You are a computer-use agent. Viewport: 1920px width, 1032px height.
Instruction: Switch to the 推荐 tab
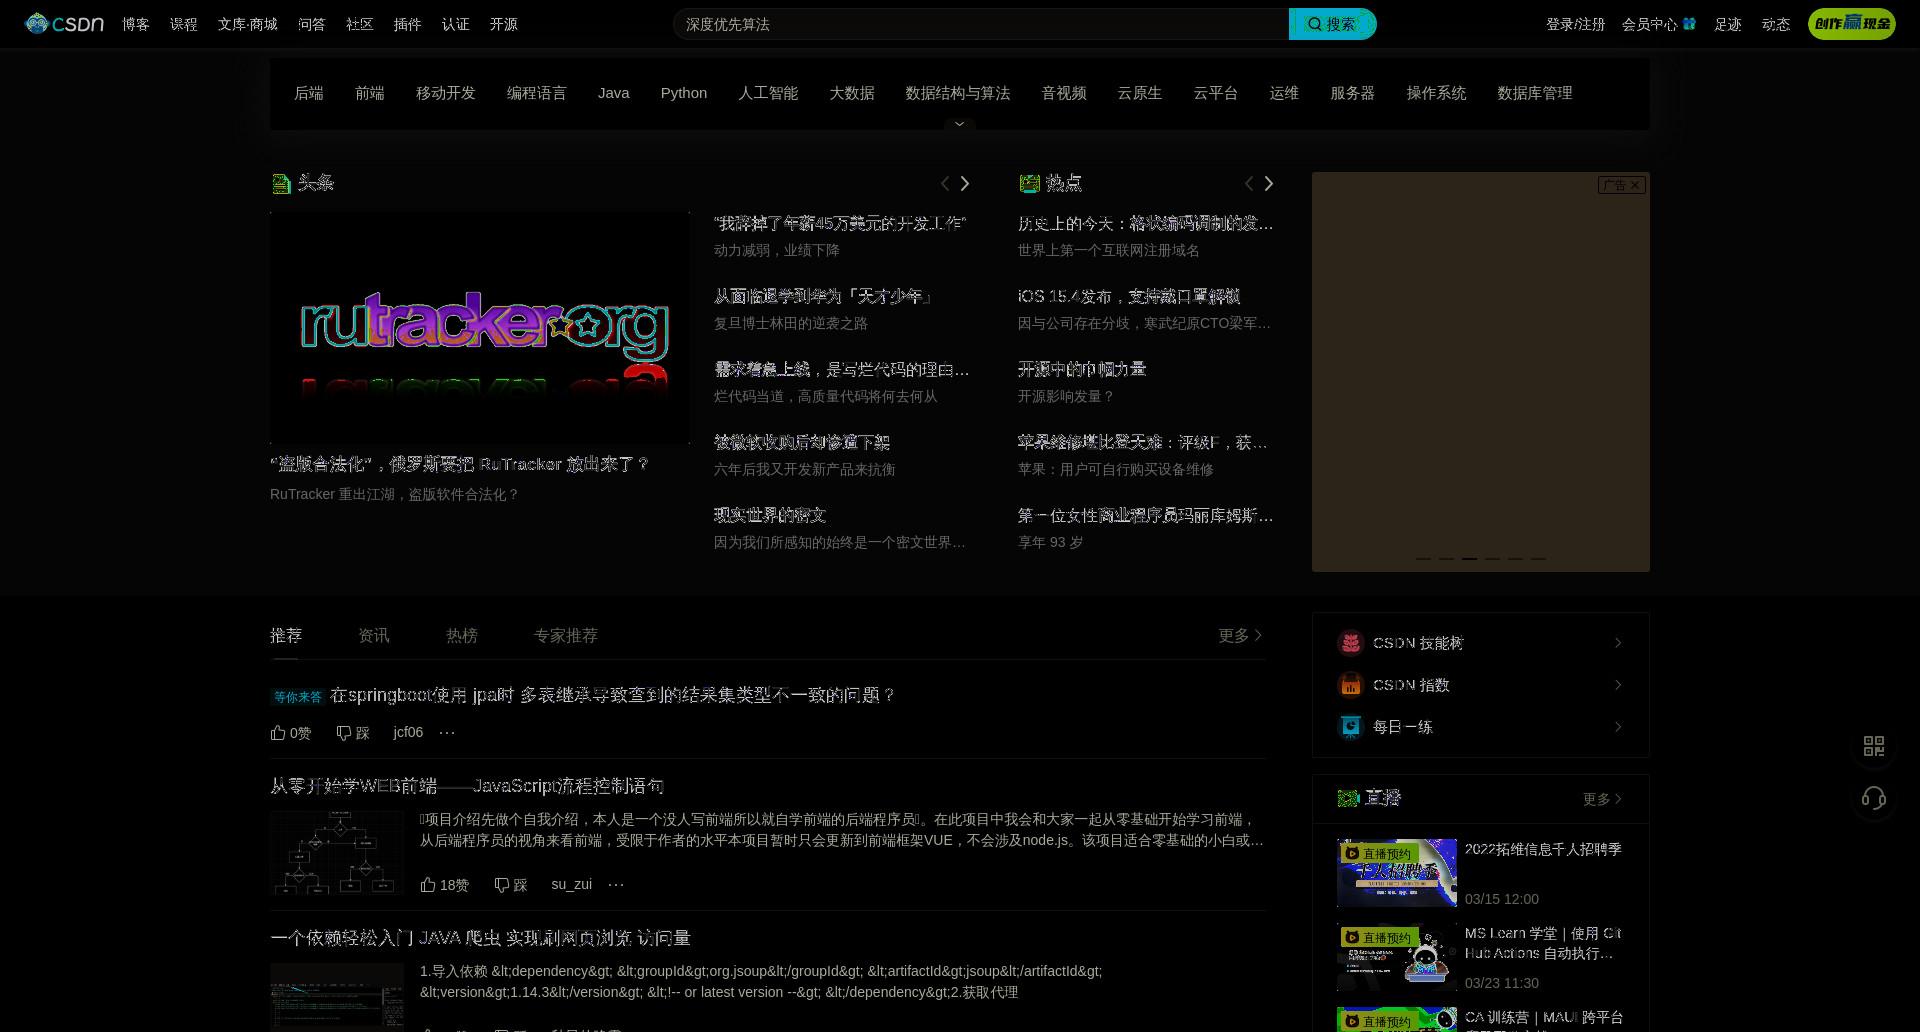click(x=286, y=636)
